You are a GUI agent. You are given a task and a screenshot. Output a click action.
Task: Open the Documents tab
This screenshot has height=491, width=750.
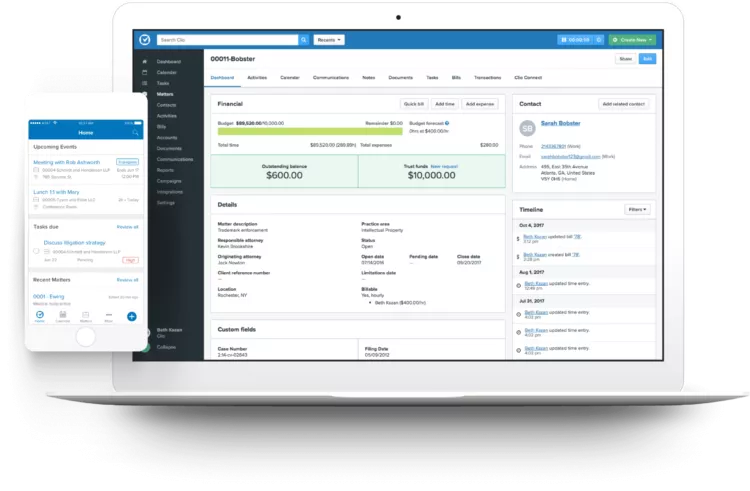coord(400,77)
